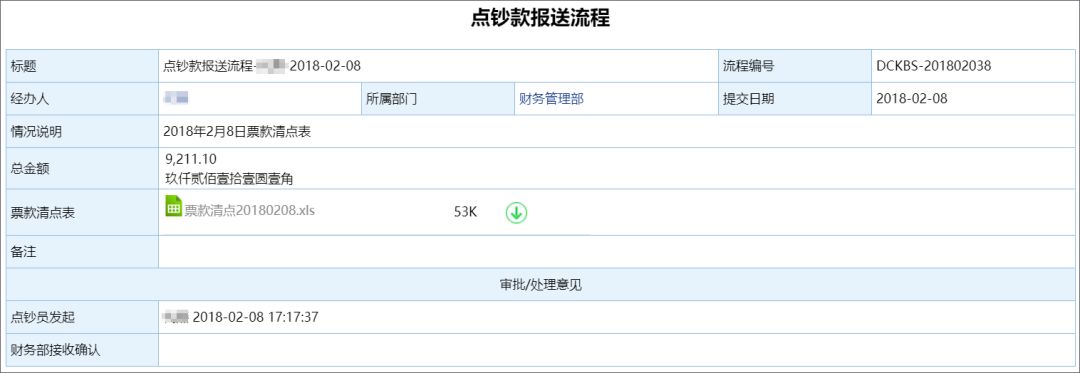
Task: Click the empty 财务部接收确认 value cell
Action: tap(616, 350)
